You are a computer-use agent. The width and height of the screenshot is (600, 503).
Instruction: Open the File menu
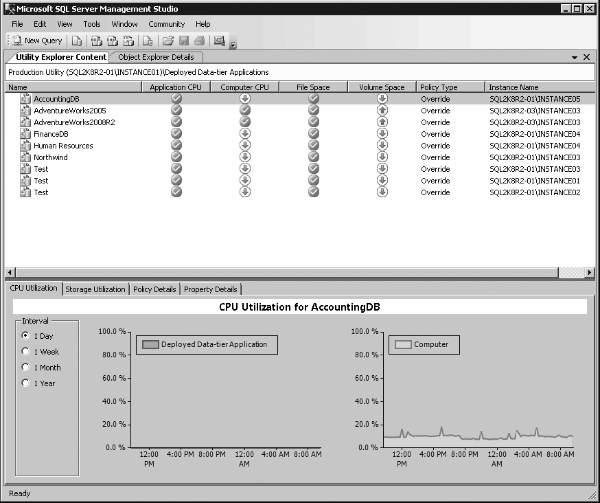[x=17, y=24]
